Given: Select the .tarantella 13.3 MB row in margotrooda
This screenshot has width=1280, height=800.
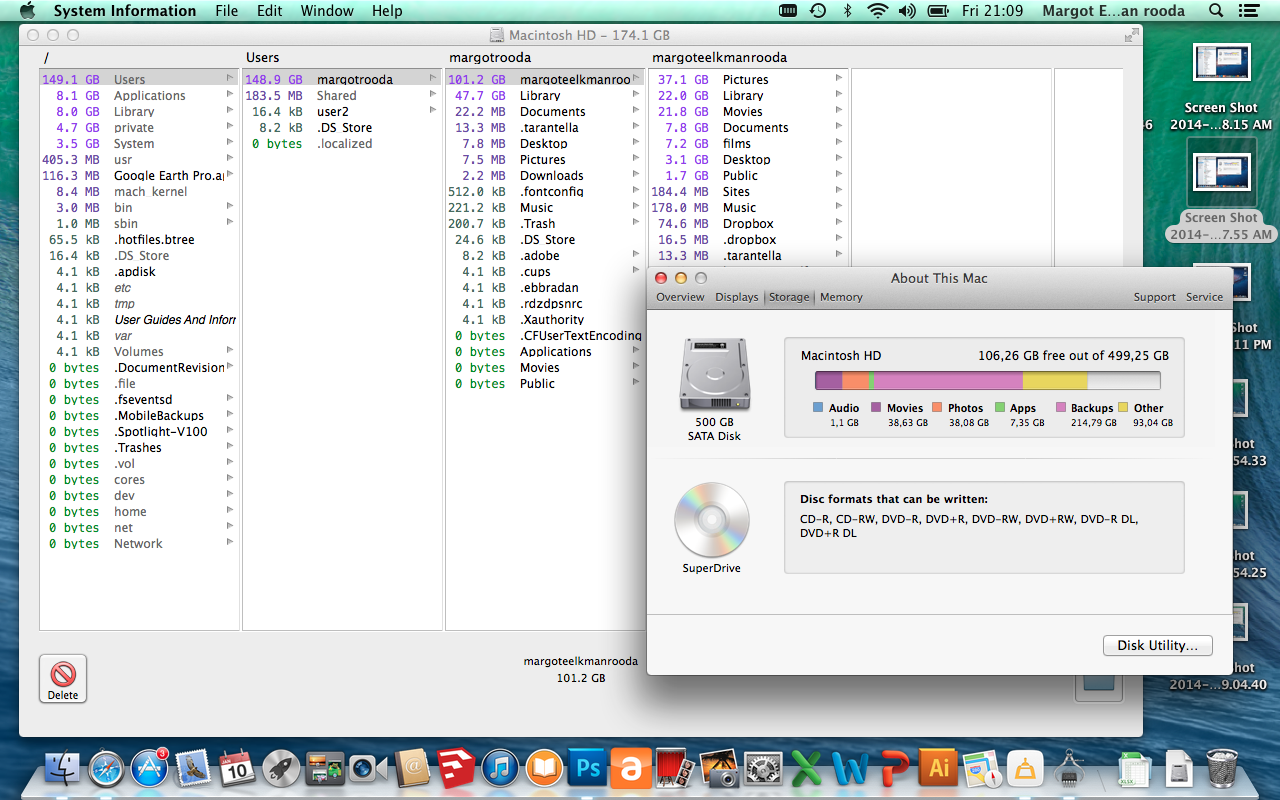Looking at the screenshot, I should (545, 127).
